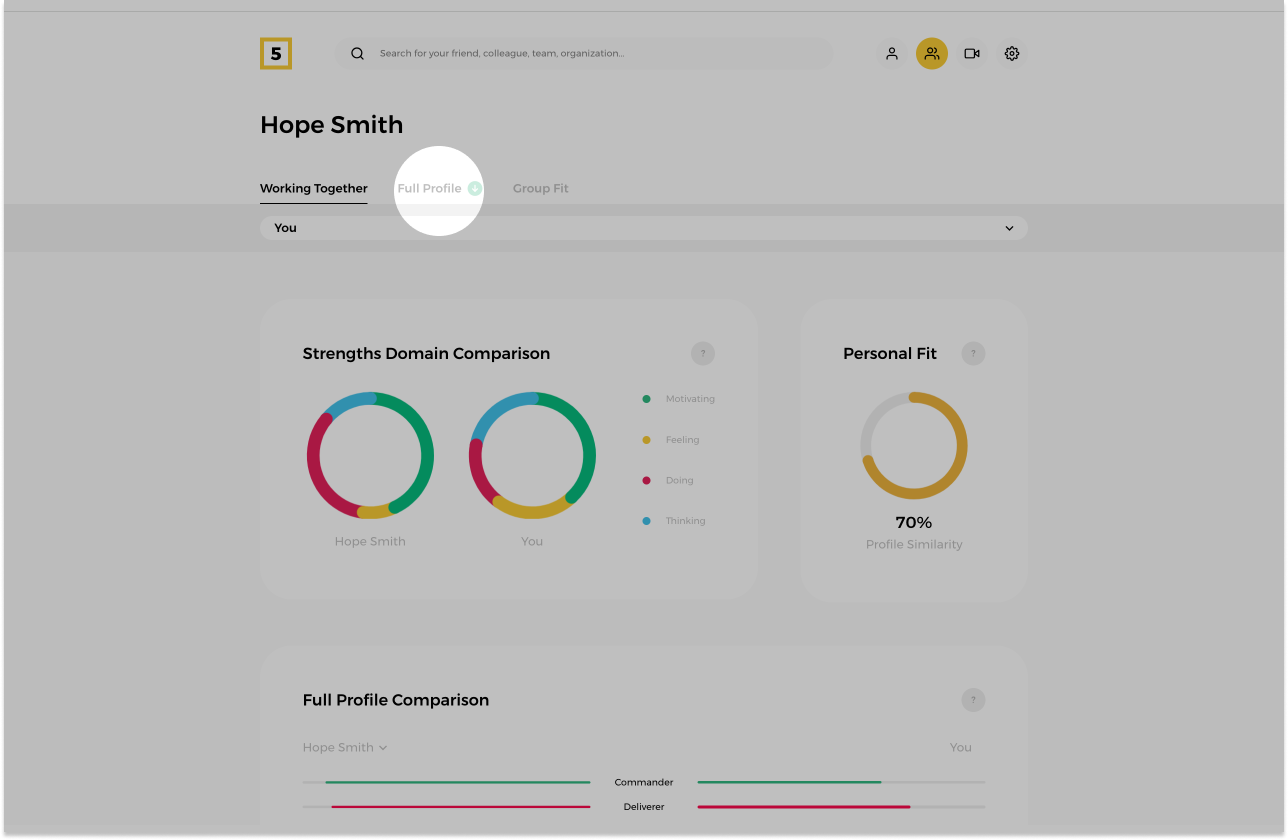
Task: Click the search magnifier icon
Action: 357,54
